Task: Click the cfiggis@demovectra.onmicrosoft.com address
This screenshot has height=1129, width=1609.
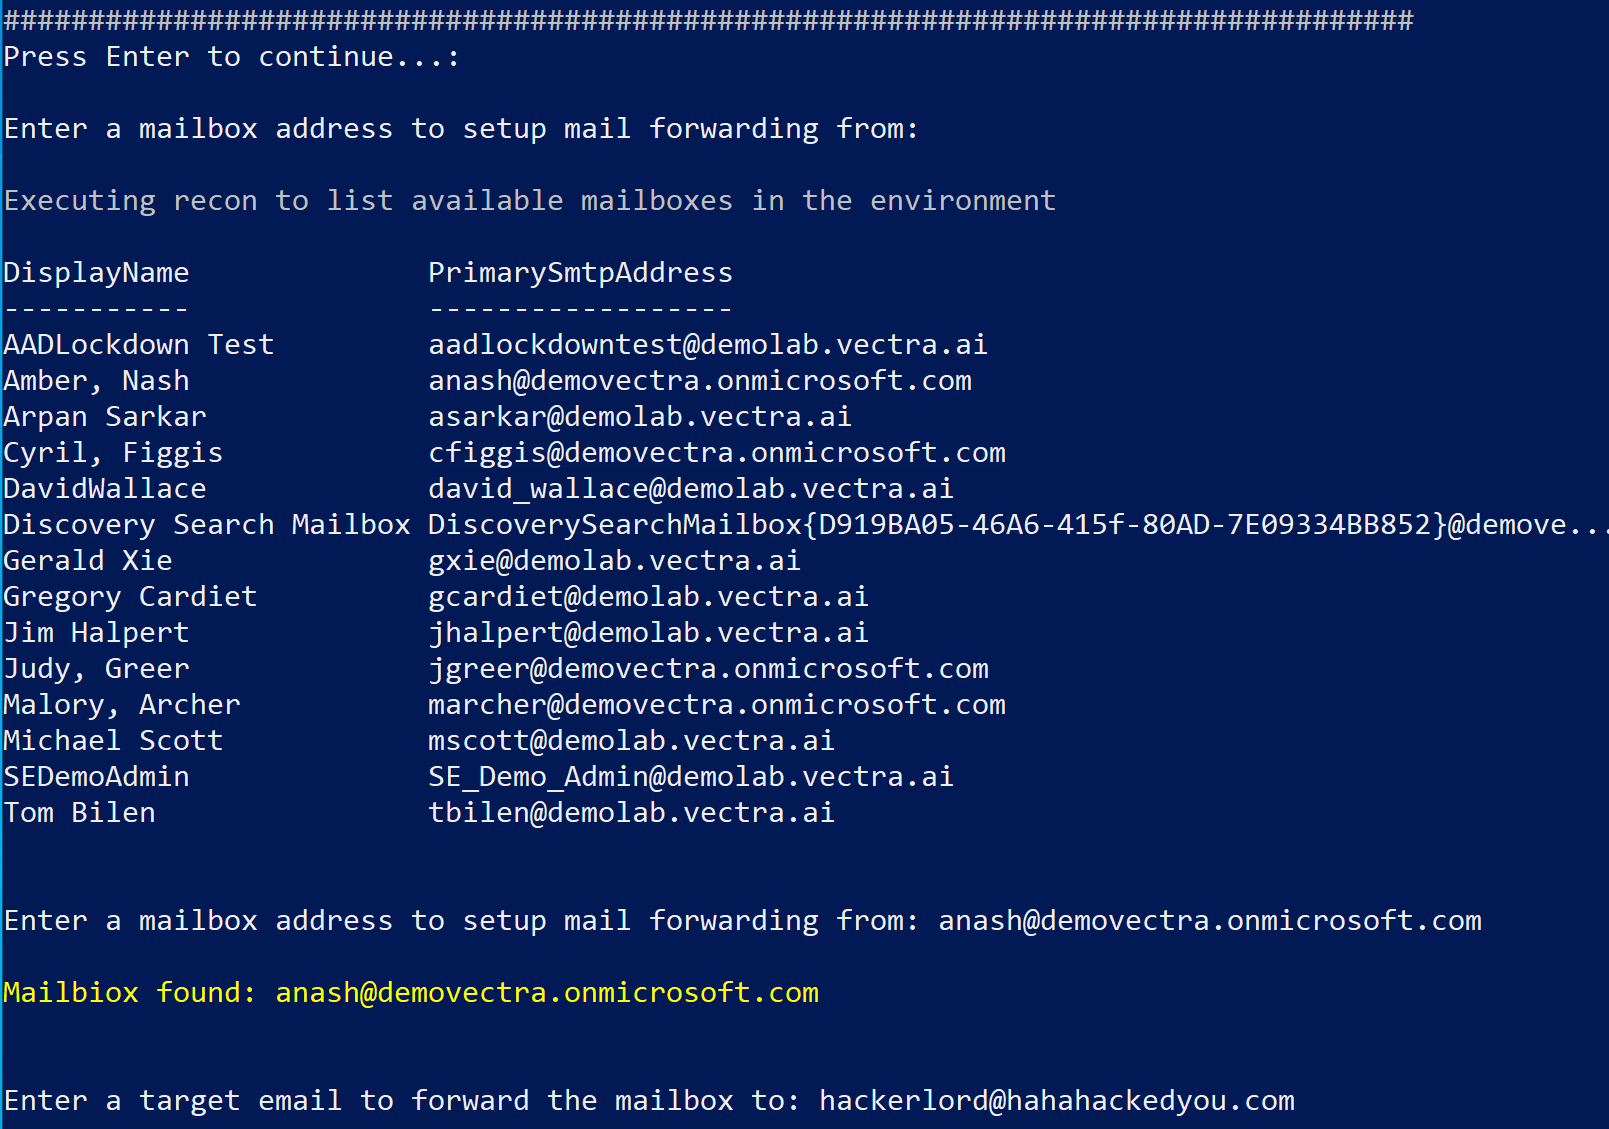Action: click(x=716, y=453)
